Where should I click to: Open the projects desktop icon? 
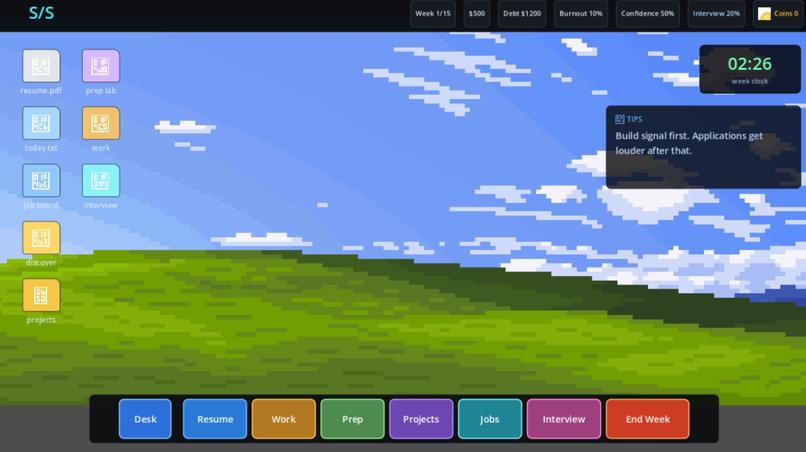tap(41, 295)
